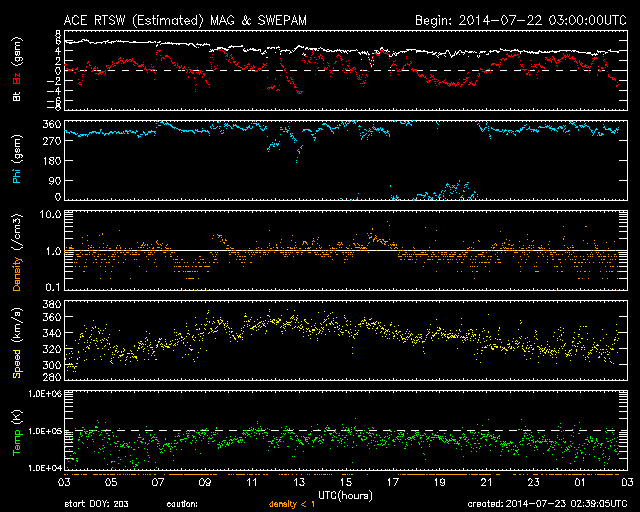The height and width of the screenshot is (512, 640).
Task: Click the hour 09 marker on time axis
Action: click(x=205, y=483)
